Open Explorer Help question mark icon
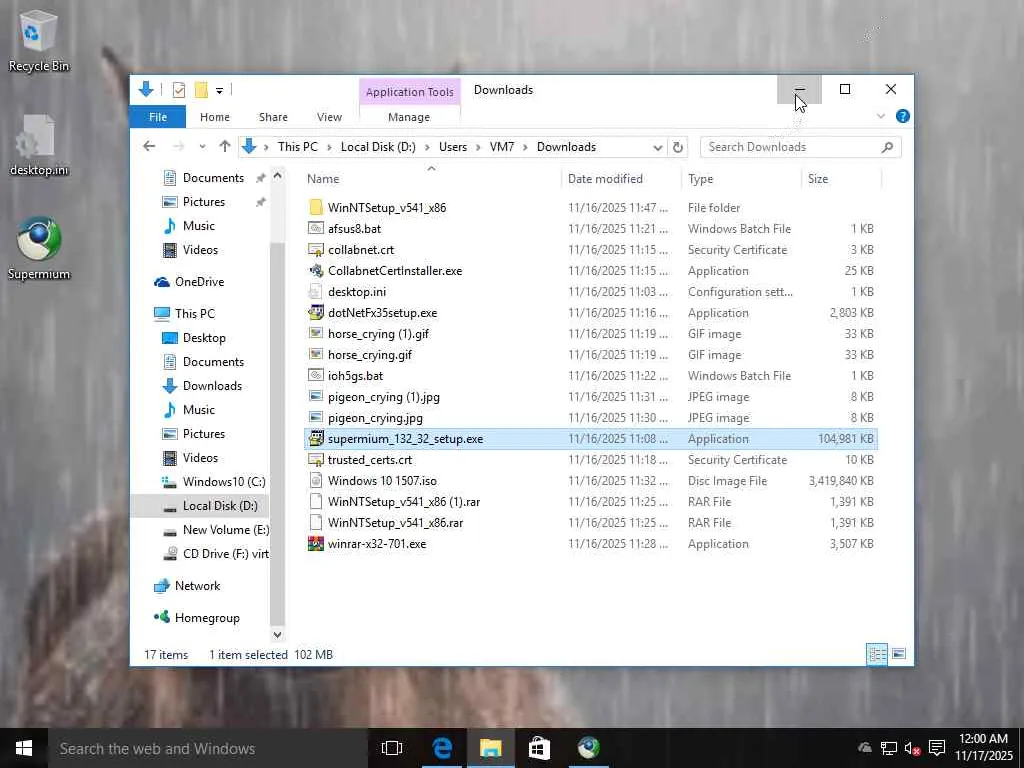1024x768 pixels. (x=903, y=116)
